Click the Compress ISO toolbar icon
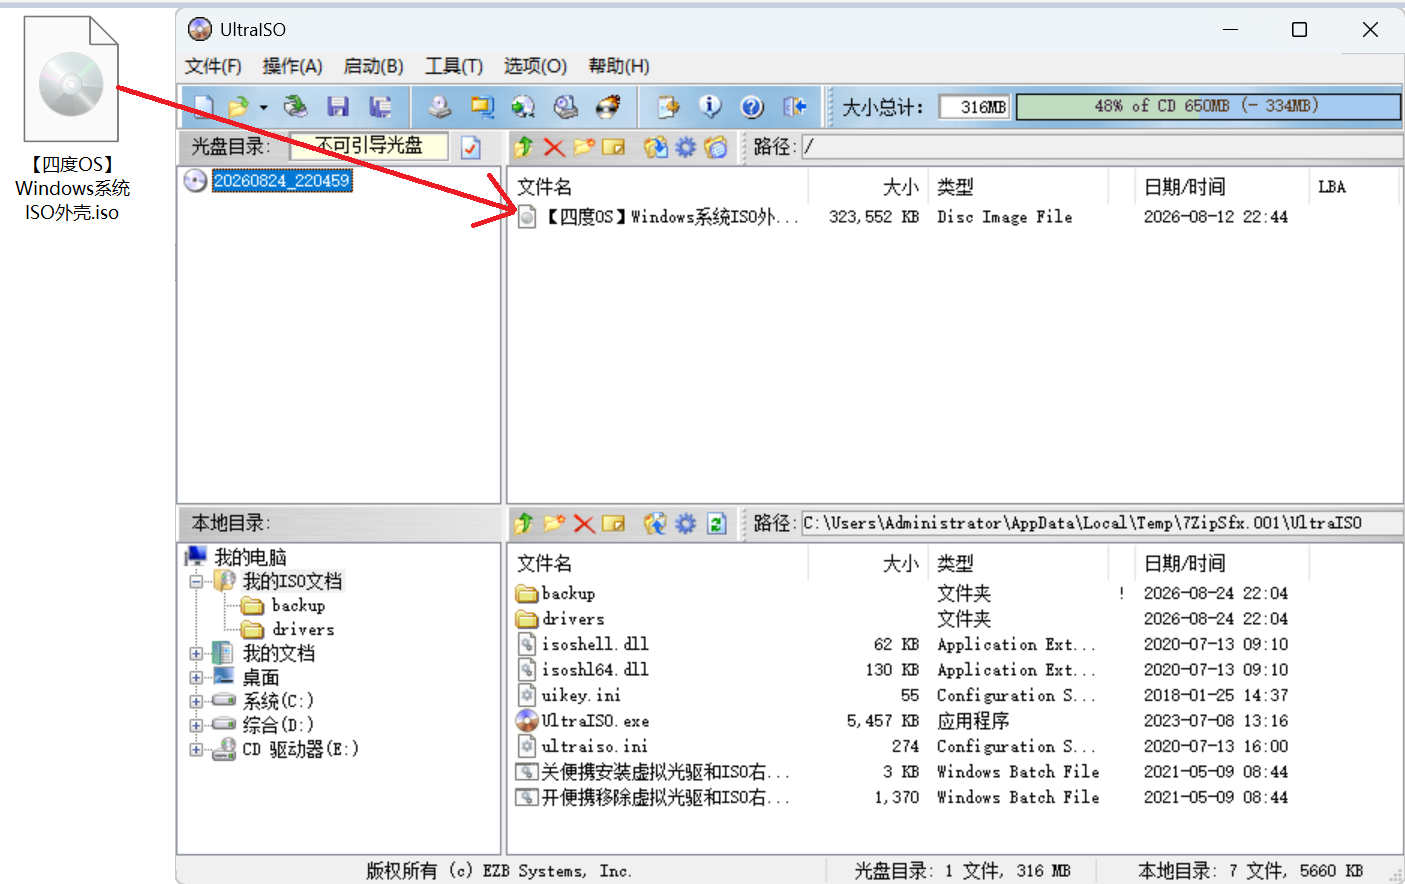The width and height of the screenshot is (1405, 884). [x=566, y=107]
